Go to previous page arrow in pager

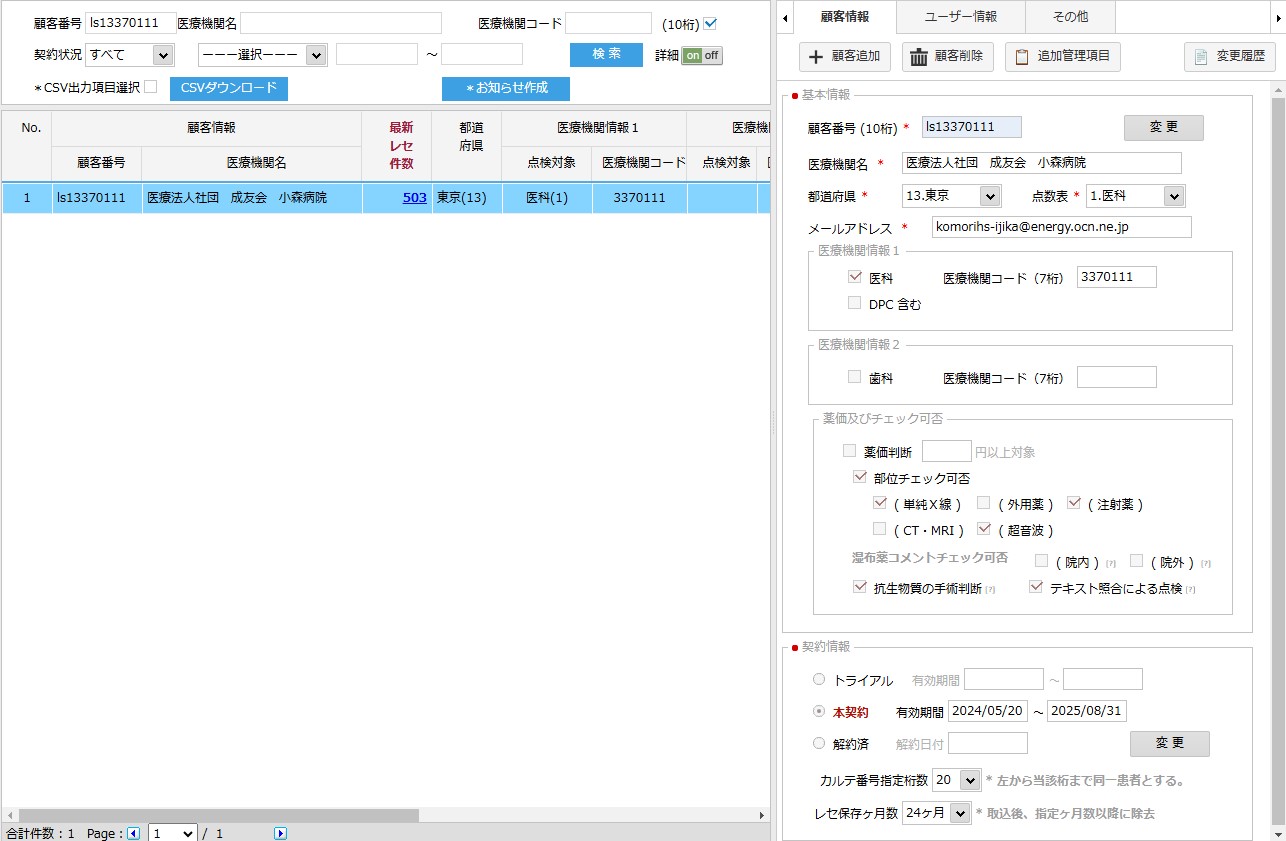[134, 833]
